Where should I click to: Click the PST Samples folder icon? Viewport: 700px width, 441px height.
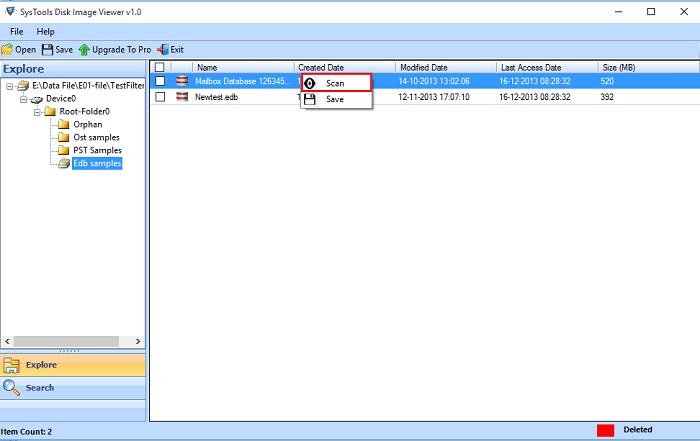click(x=64, y=150)
